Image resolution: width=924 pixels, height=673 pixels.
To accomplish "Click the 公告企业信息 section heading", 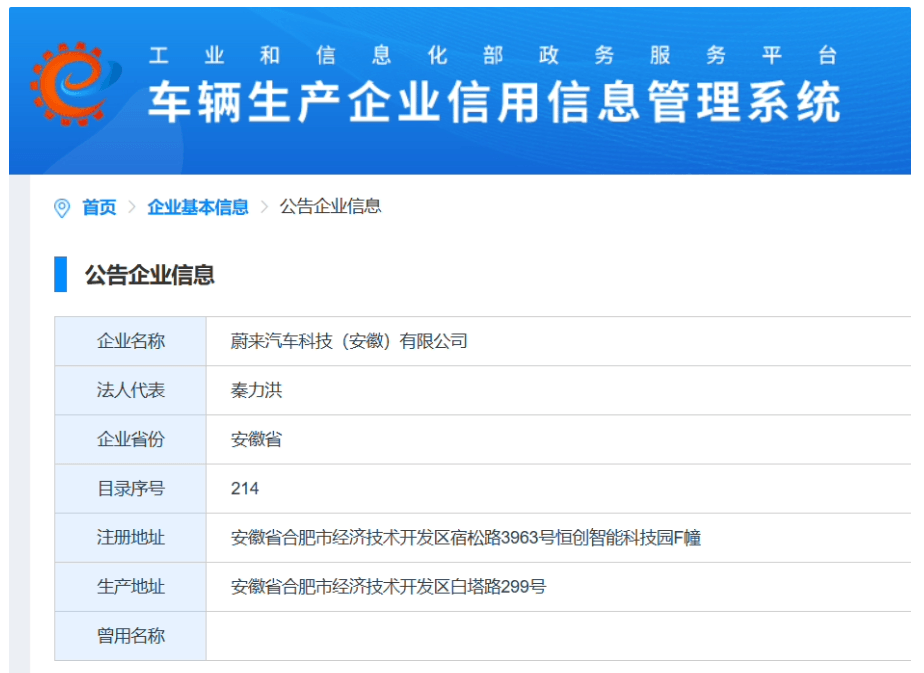I will pyautogui.click(x=150, y=275).
